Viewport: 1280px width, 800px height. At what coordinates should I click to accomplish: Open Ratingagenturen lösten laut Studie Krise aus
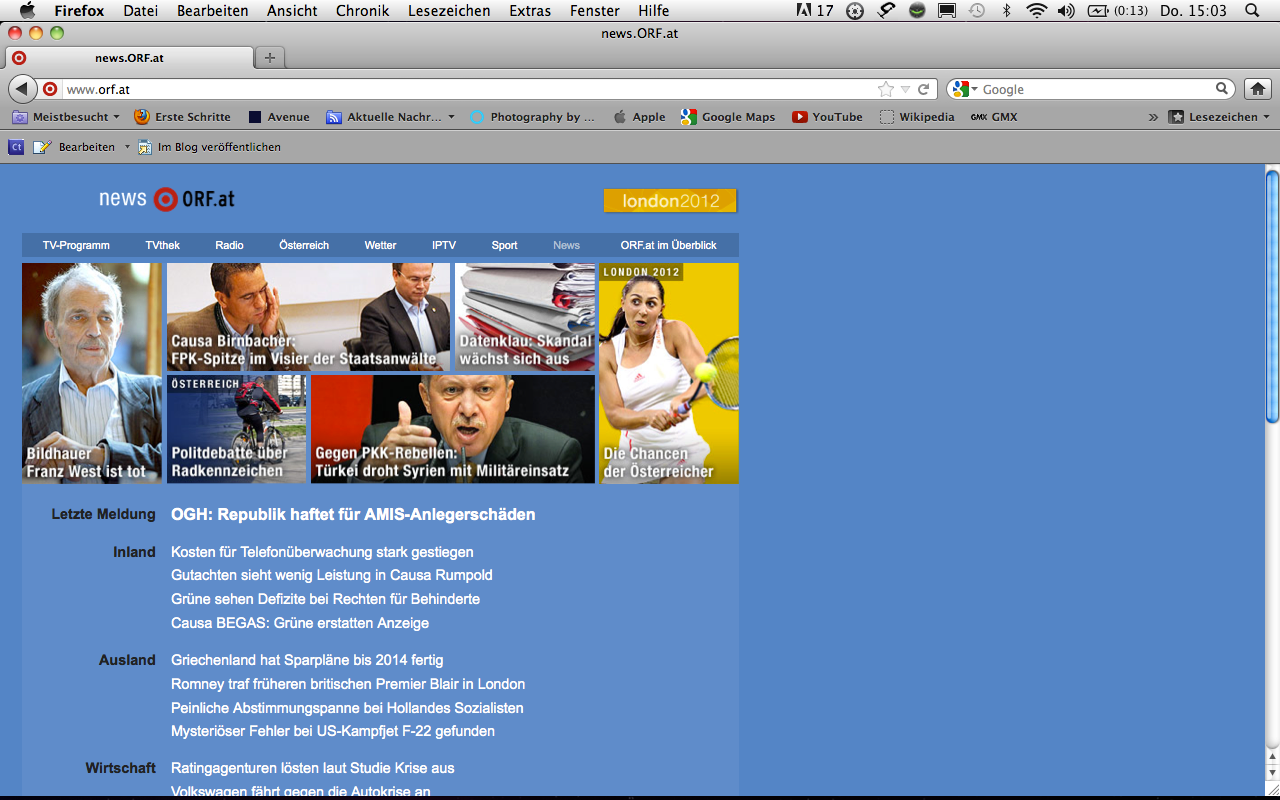click(x=313, y=768)
